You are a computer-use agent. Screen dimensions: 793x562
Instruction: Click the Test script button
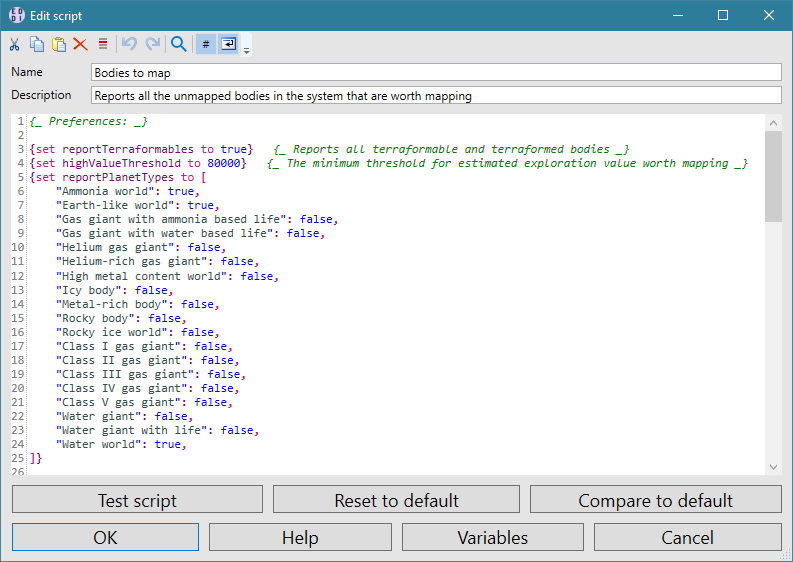137,500
